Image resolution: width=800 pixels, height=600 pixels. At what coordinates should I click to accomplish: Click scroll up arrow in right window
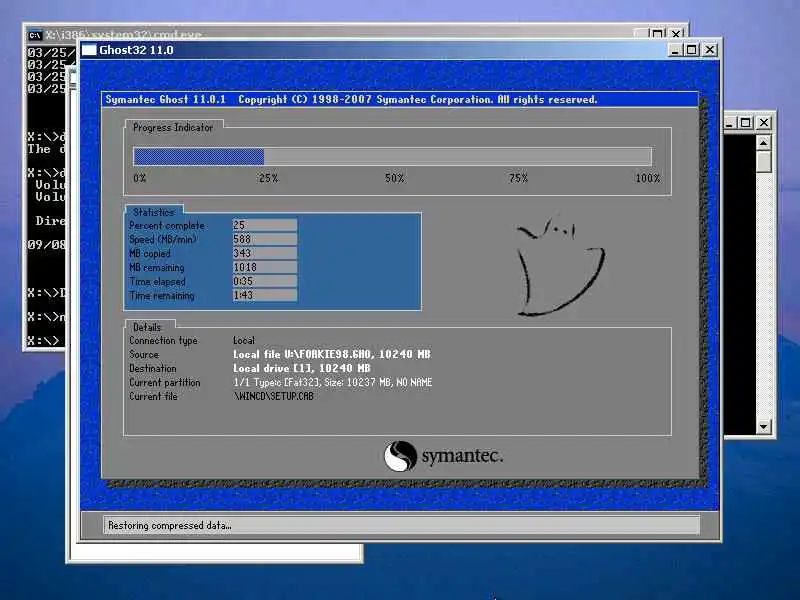pos(763,143)
